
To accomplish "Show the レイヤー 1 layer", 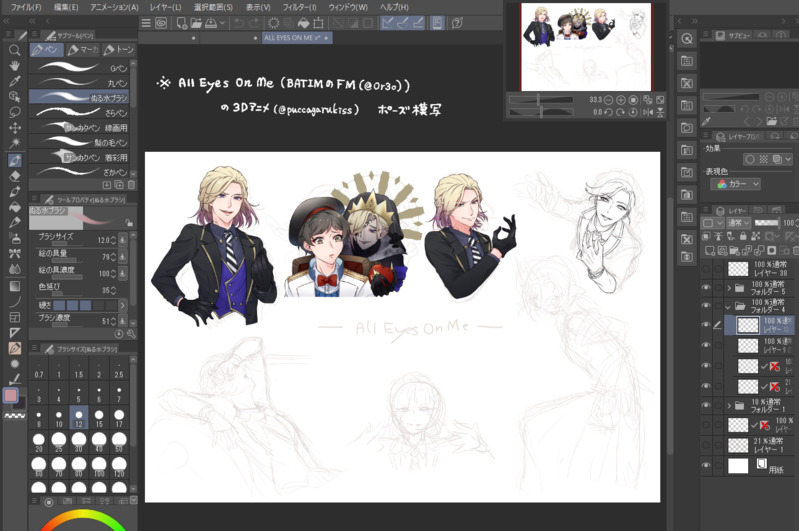I will pyautogui.click(x=706, y=445).
